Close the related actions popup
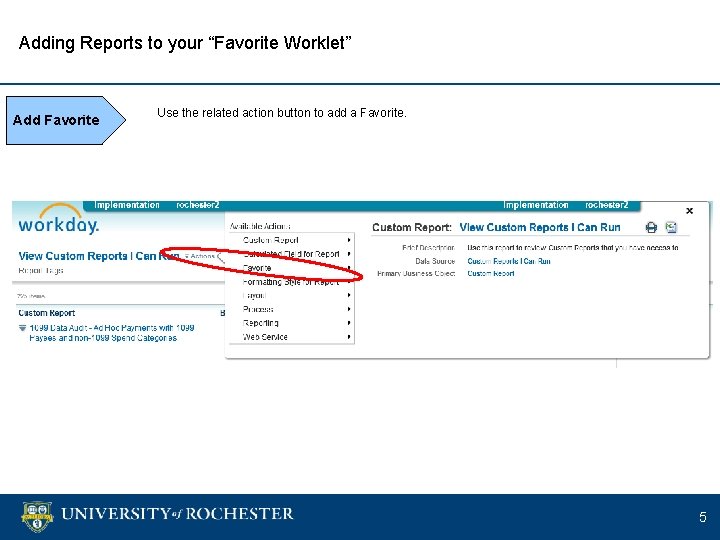The image size is (720, 540). (689, 211)
